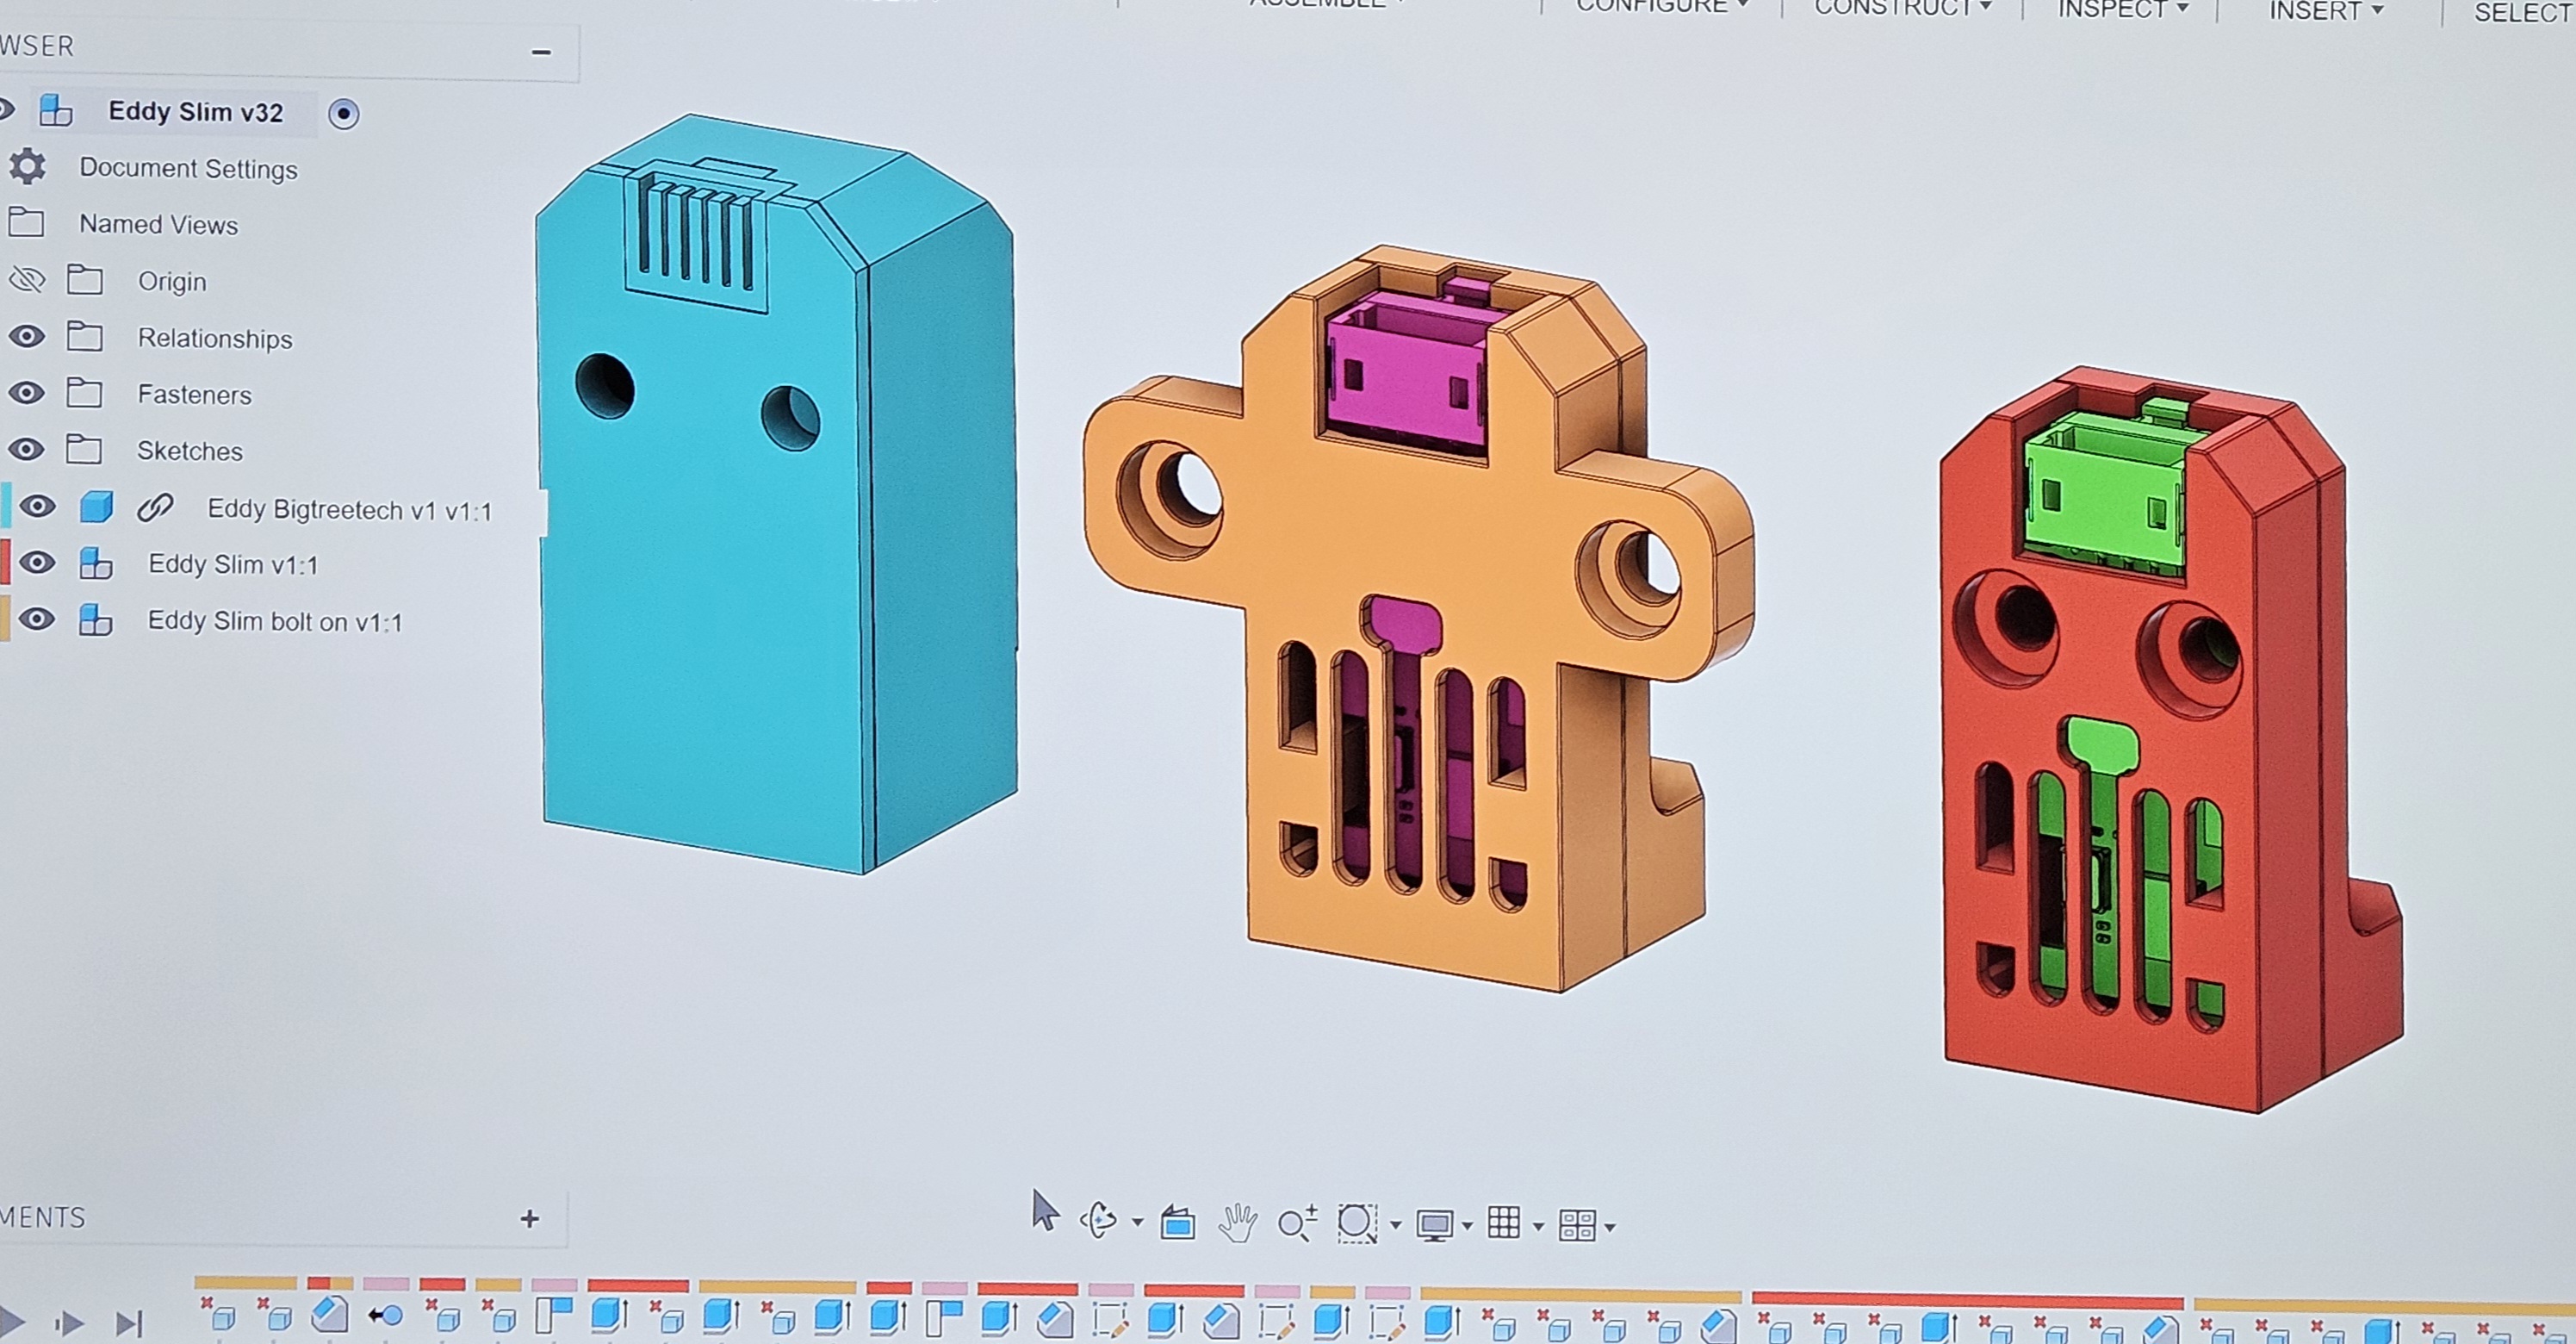Image resolution: width=2576 pixels, height=1344 pixels.
Task: Choose the Zoom magnifier tool
Action: click(1297, 1223)
